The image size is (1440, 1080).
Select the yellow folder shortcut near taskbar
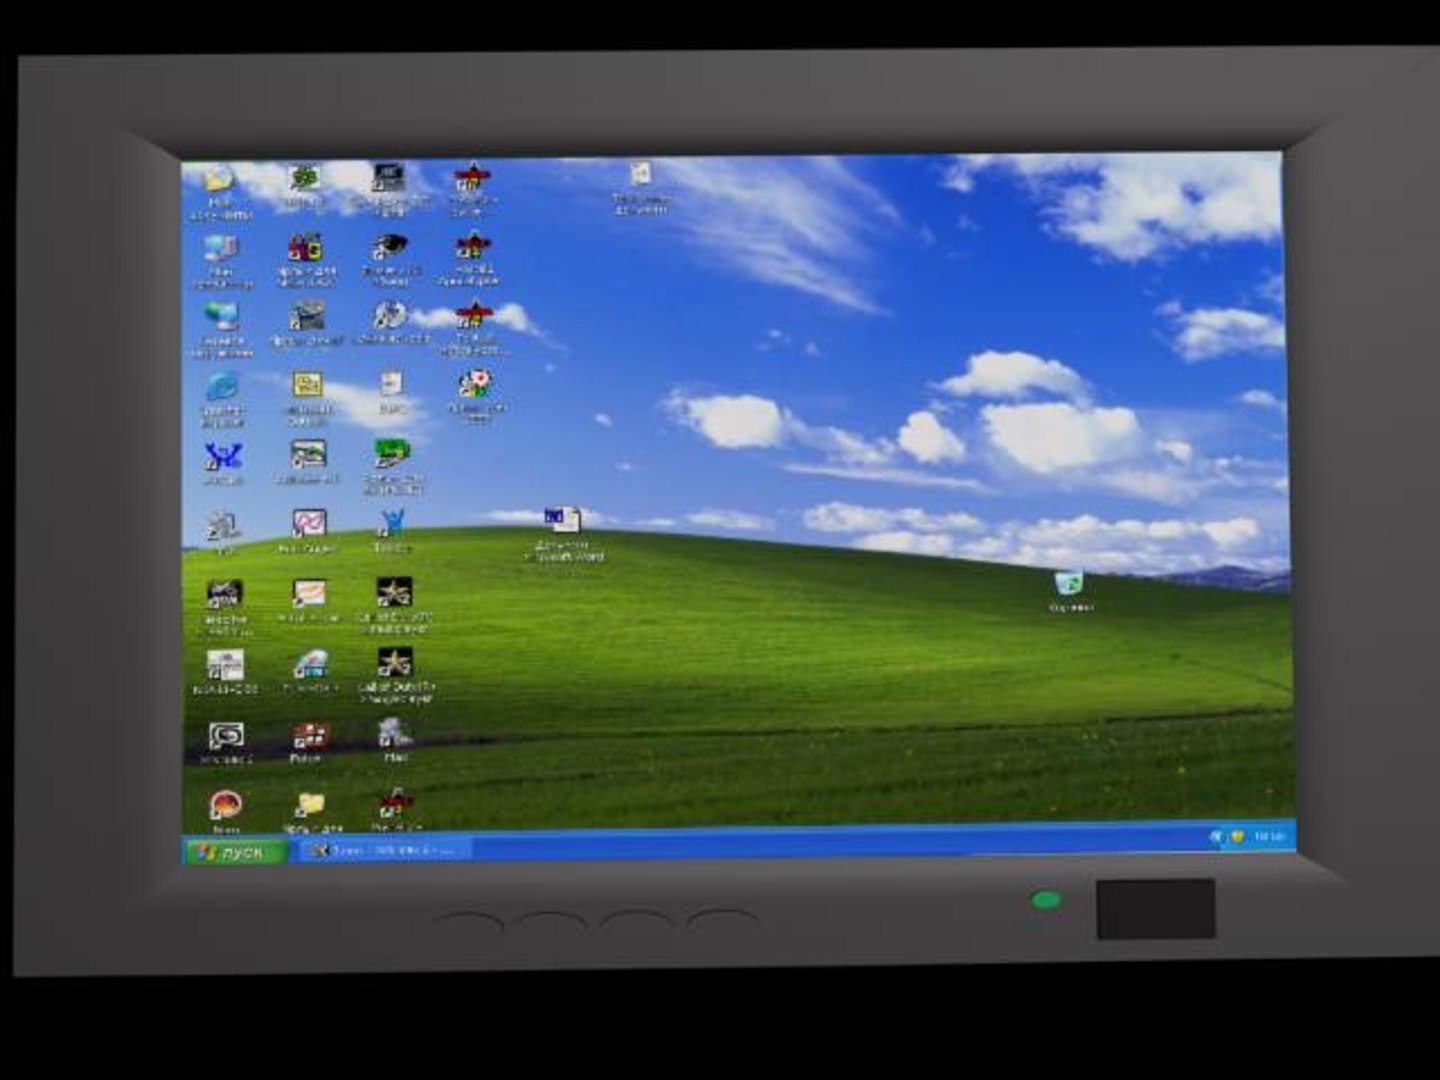click(x=310, y=805)
